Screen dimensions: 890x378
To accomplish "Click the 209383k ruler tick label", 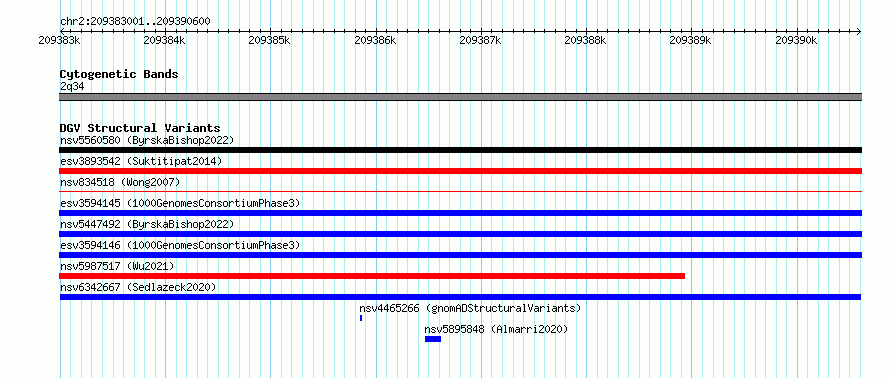I will 60,40.
